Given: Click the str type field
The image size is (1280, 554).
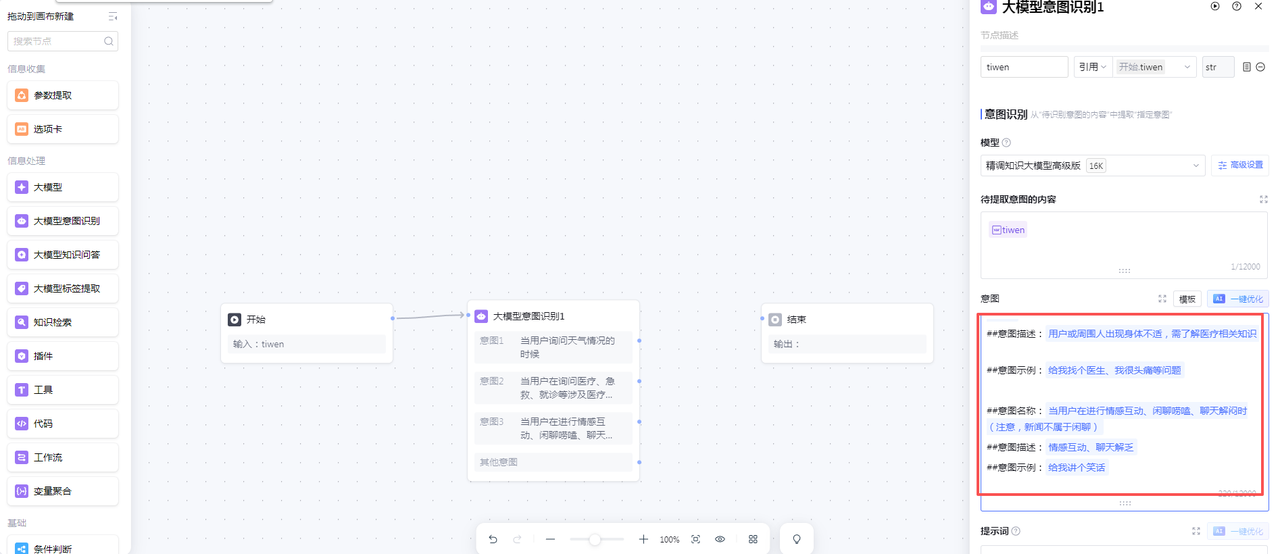Looking at the screenshot, I should click(1218, 67).
